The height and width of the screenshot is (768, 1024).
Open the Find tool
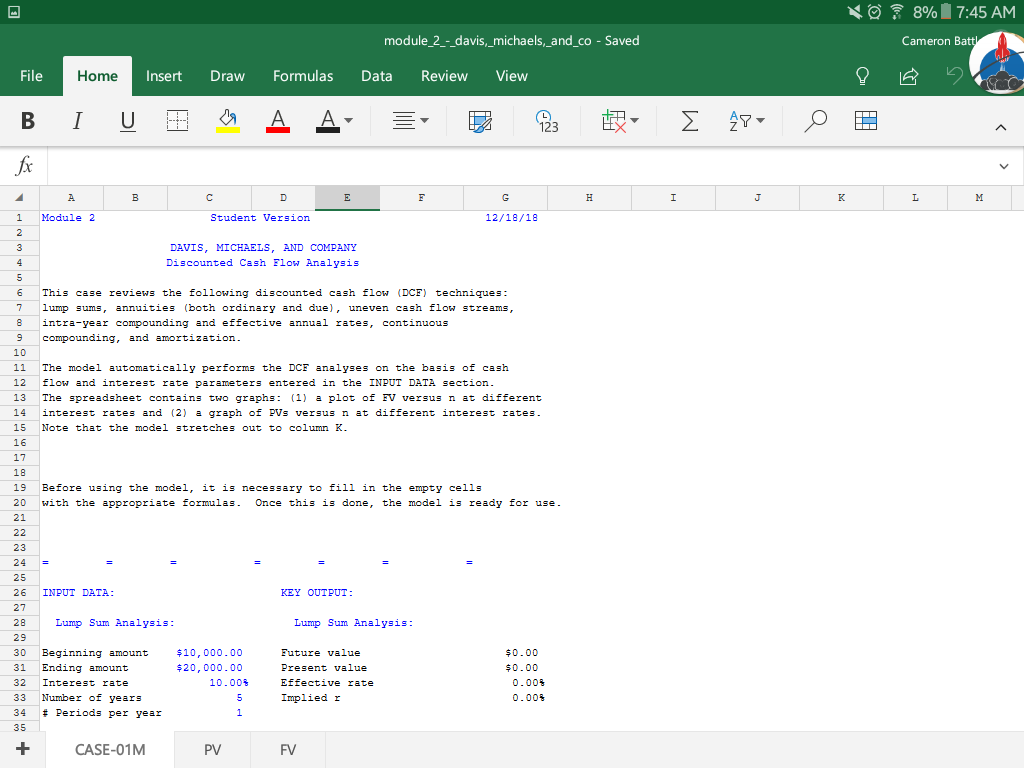(x=814, y=120)
